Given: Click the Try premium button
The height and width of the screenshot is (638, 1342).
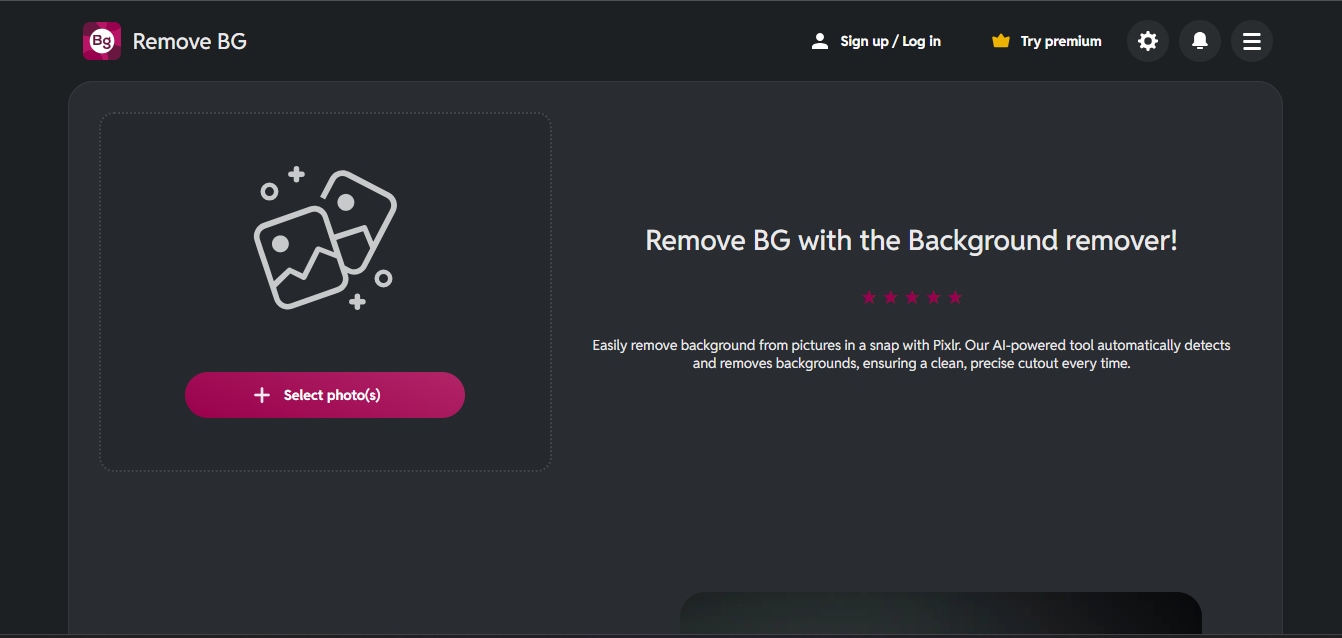Looking at the screenshot, I should coord(1046,41).
